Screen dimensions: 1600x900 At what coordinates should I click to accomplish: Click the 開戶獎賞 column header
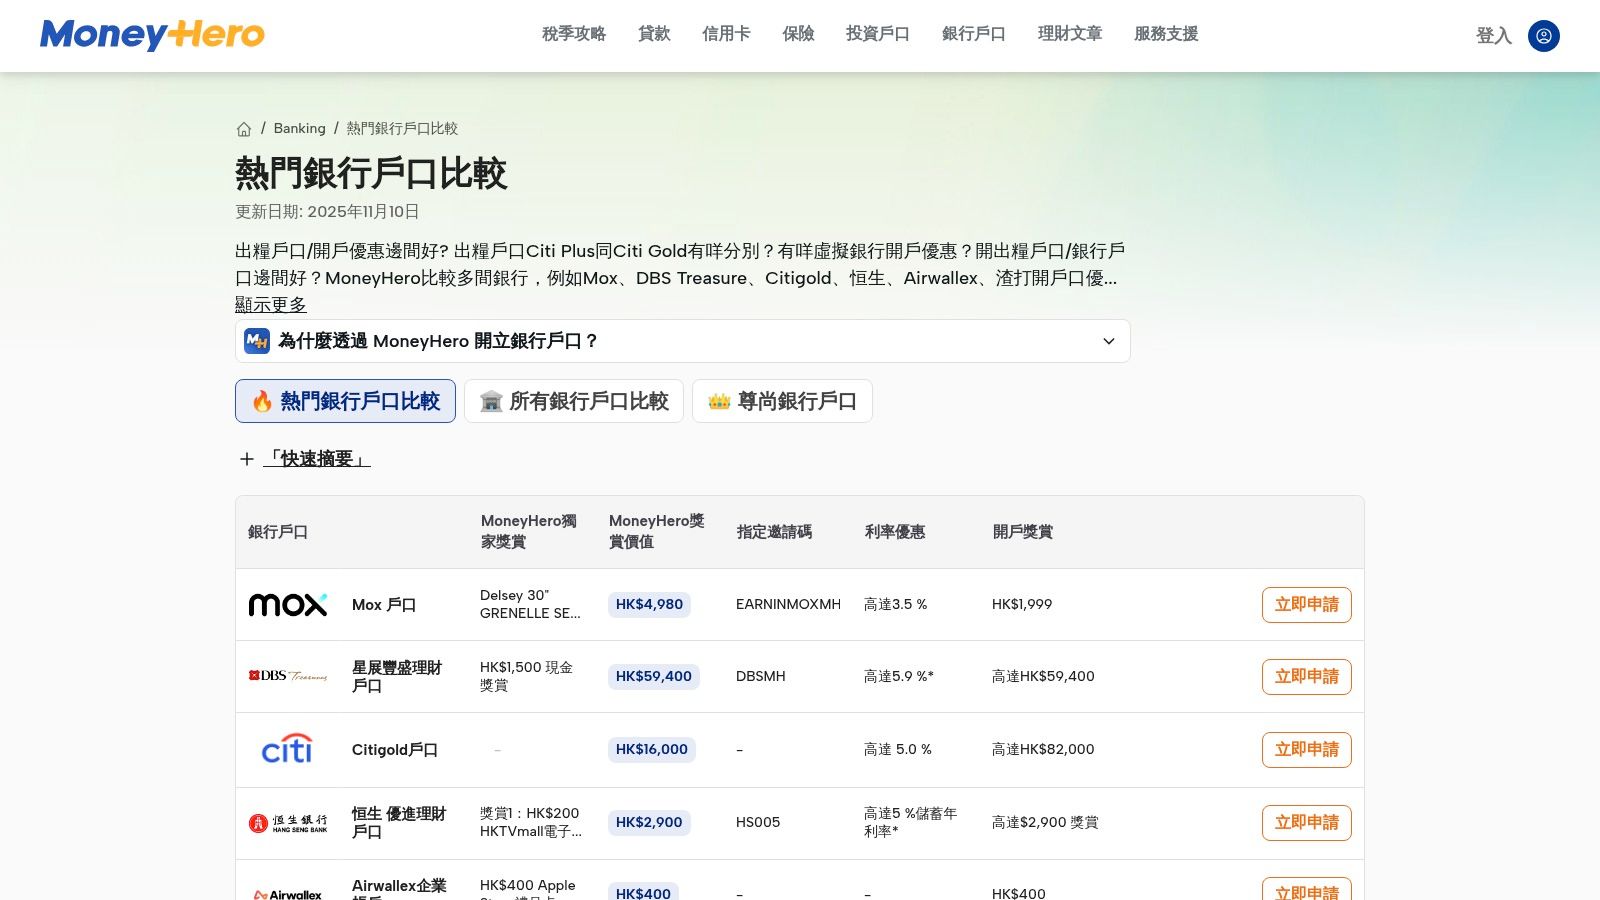tap(1023, 532)
